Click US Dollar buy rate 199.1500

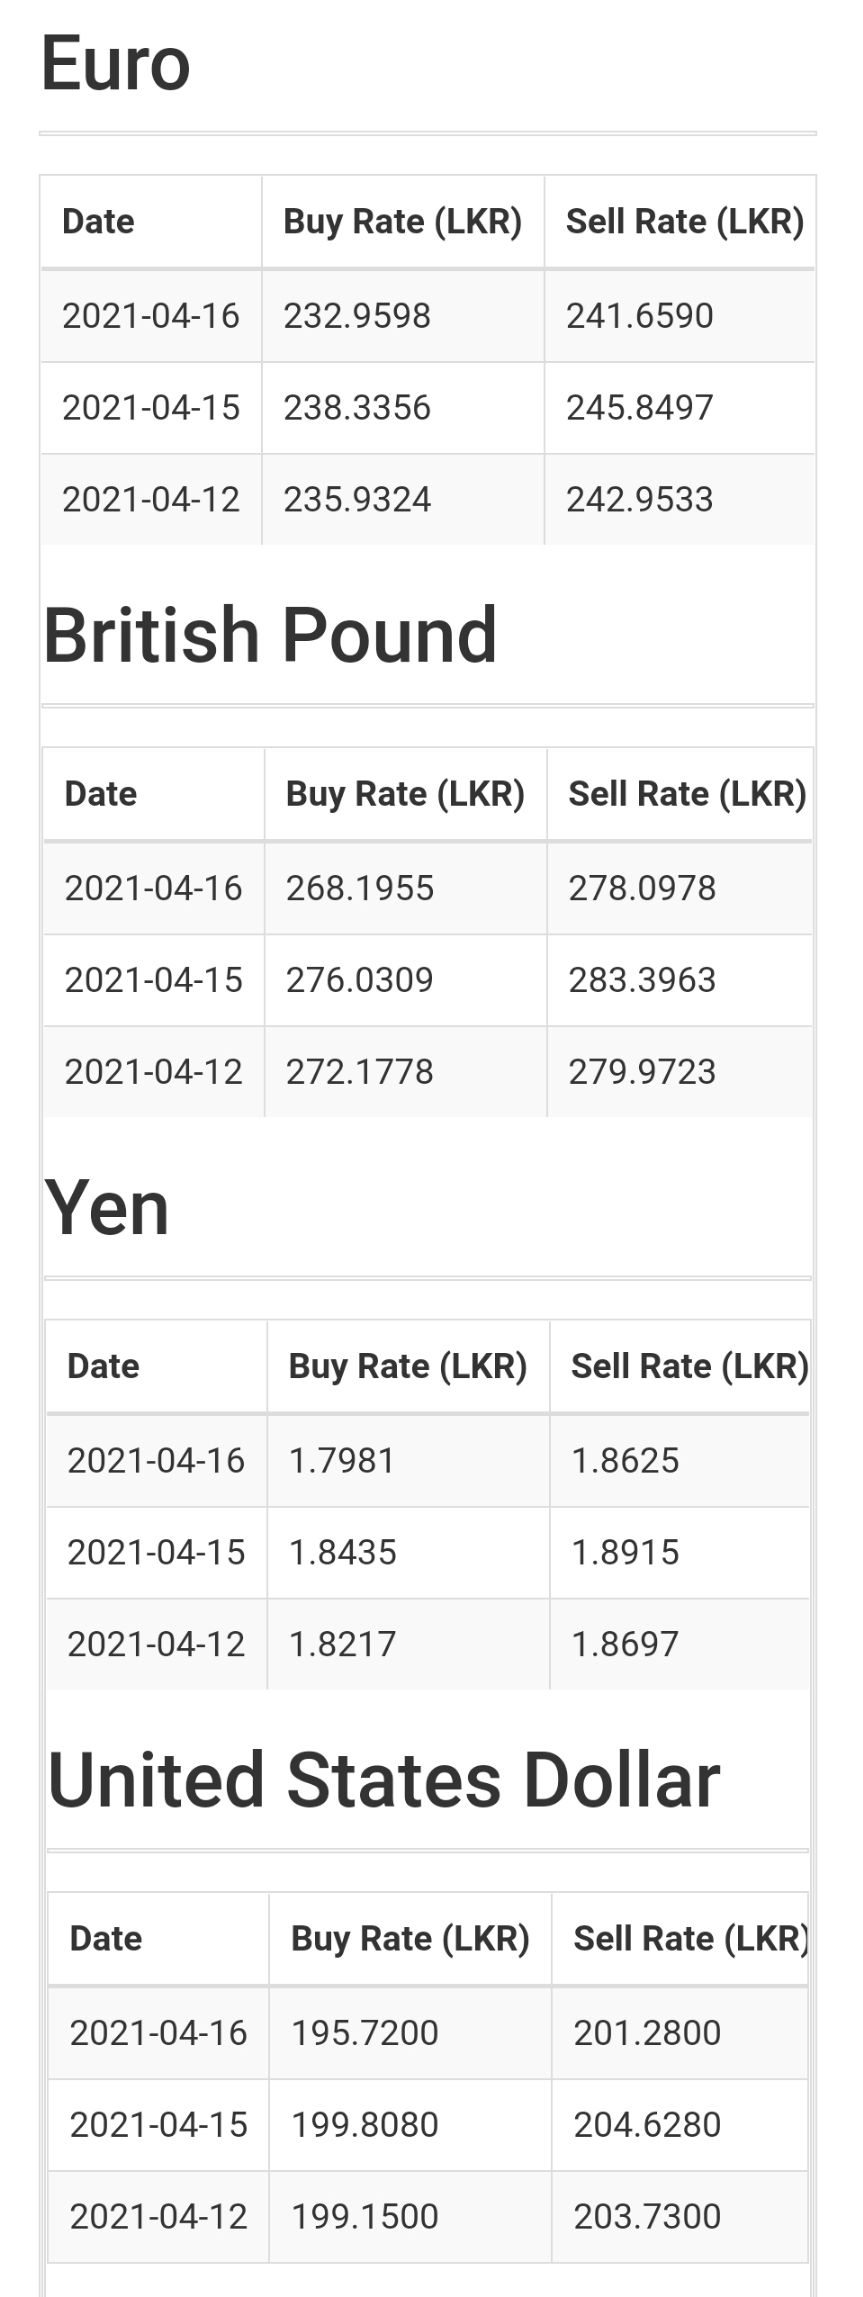click(x=365, y=2217)
